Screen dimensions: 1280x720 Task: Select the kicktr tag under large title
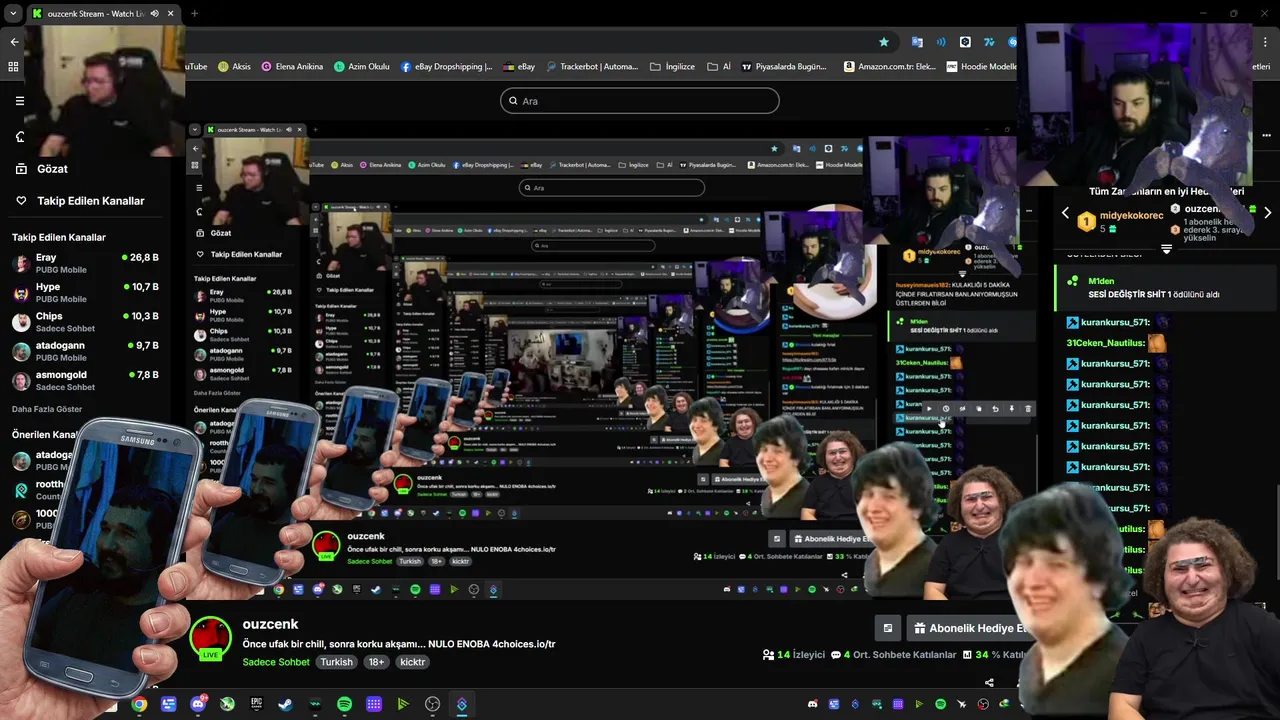tap(413, 662)
